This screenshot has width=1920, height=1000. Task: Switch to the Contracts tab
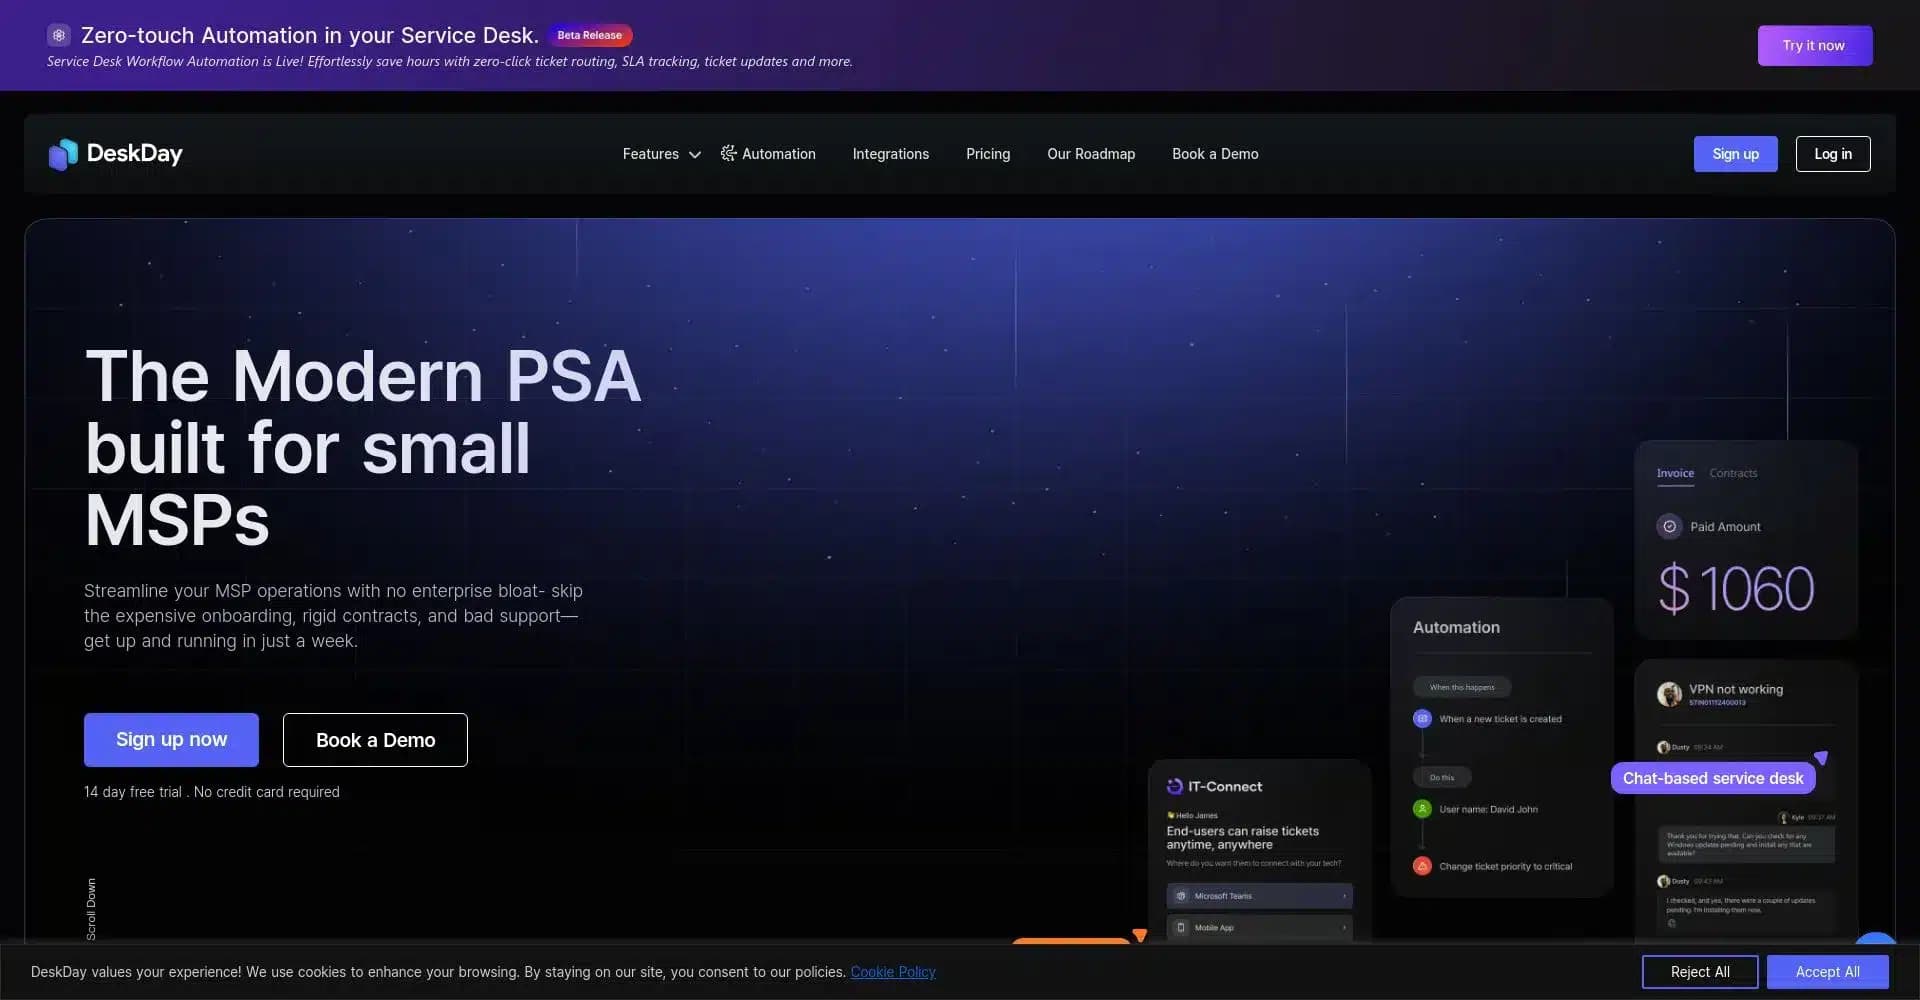coord(1733,473)
